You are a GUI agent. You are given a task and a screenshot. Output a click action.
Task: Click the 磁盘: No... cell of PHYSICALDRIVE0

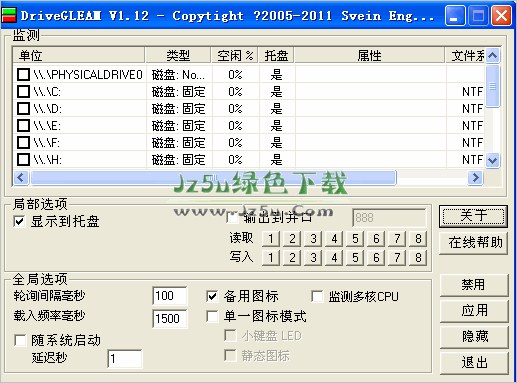click(178, 75)
